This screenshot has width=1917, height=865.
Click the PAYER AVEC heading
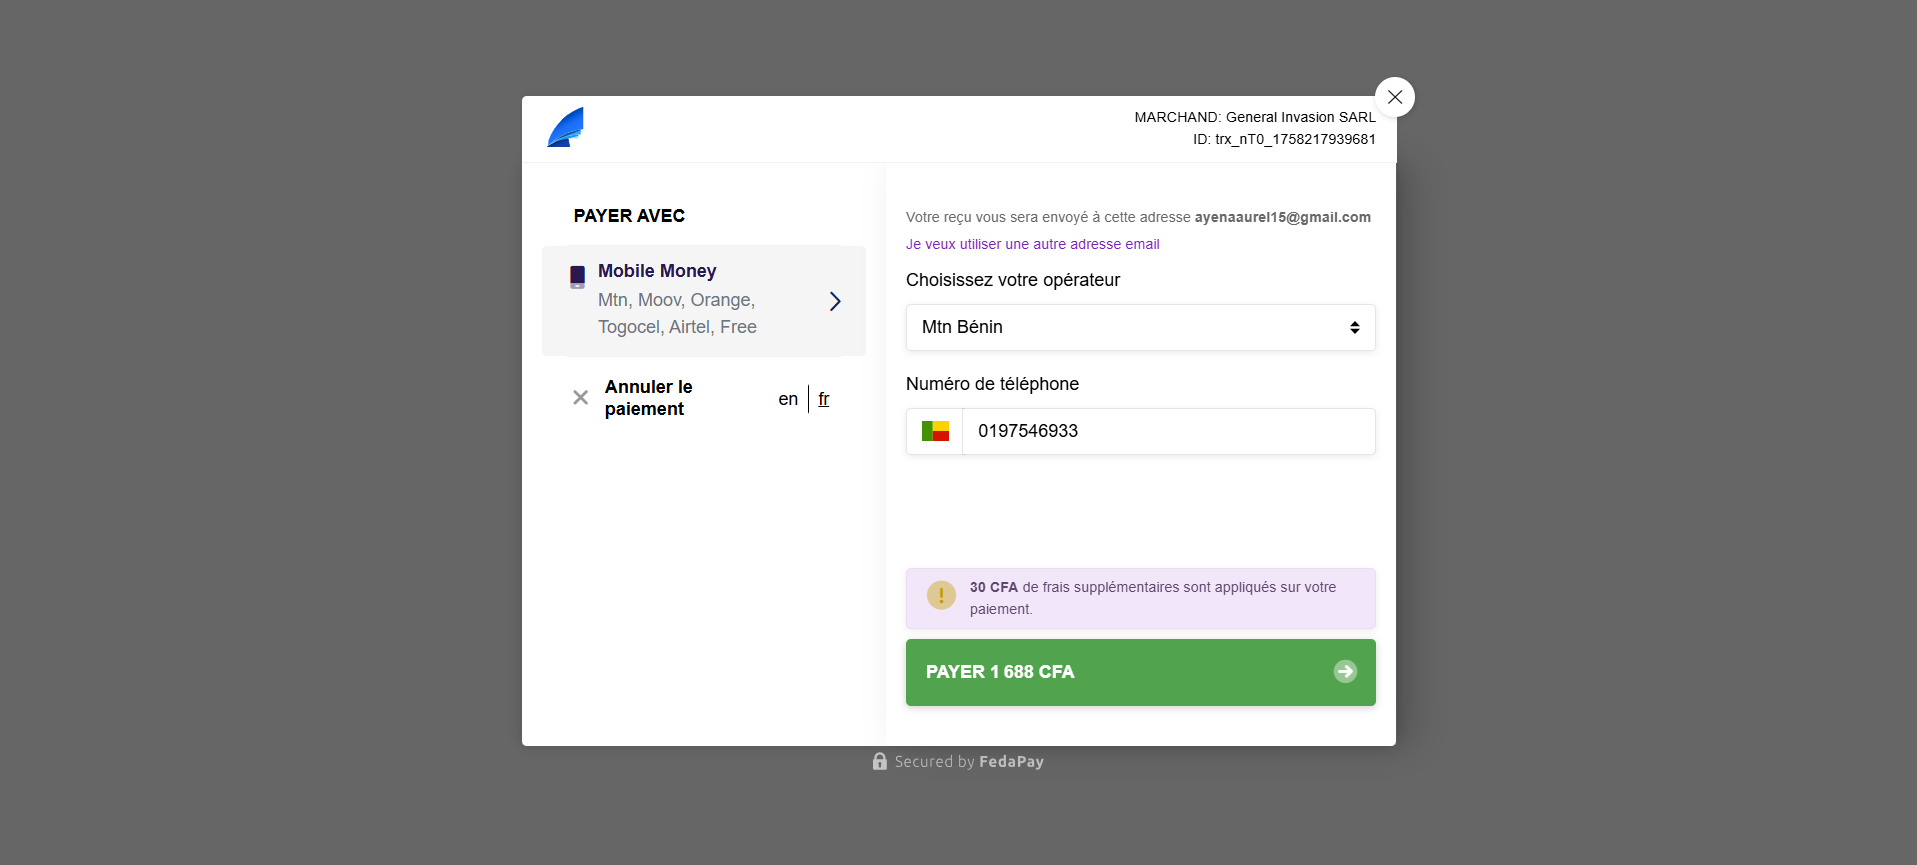point(629,216)
